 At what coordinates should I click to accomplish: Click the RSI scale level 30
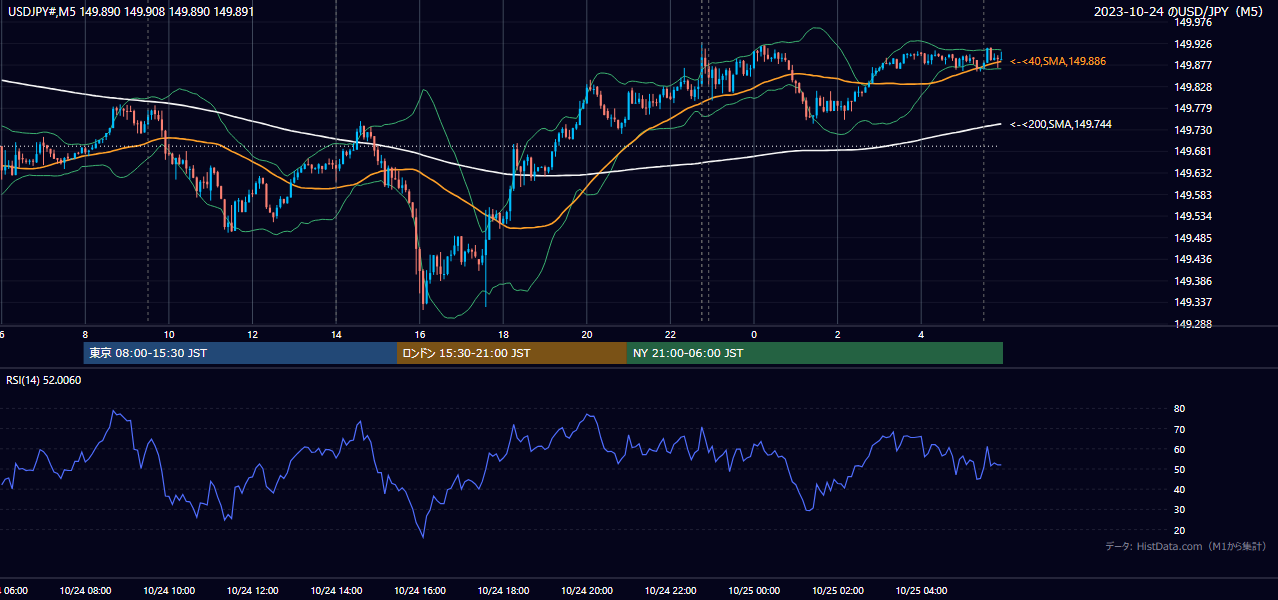coord(1179,509)
